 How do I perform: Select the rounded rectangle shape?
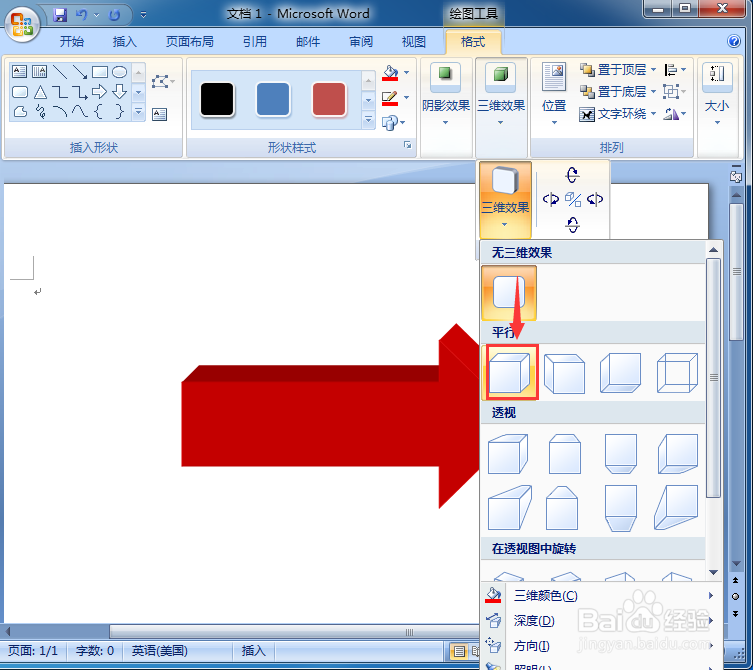(20, 92)
